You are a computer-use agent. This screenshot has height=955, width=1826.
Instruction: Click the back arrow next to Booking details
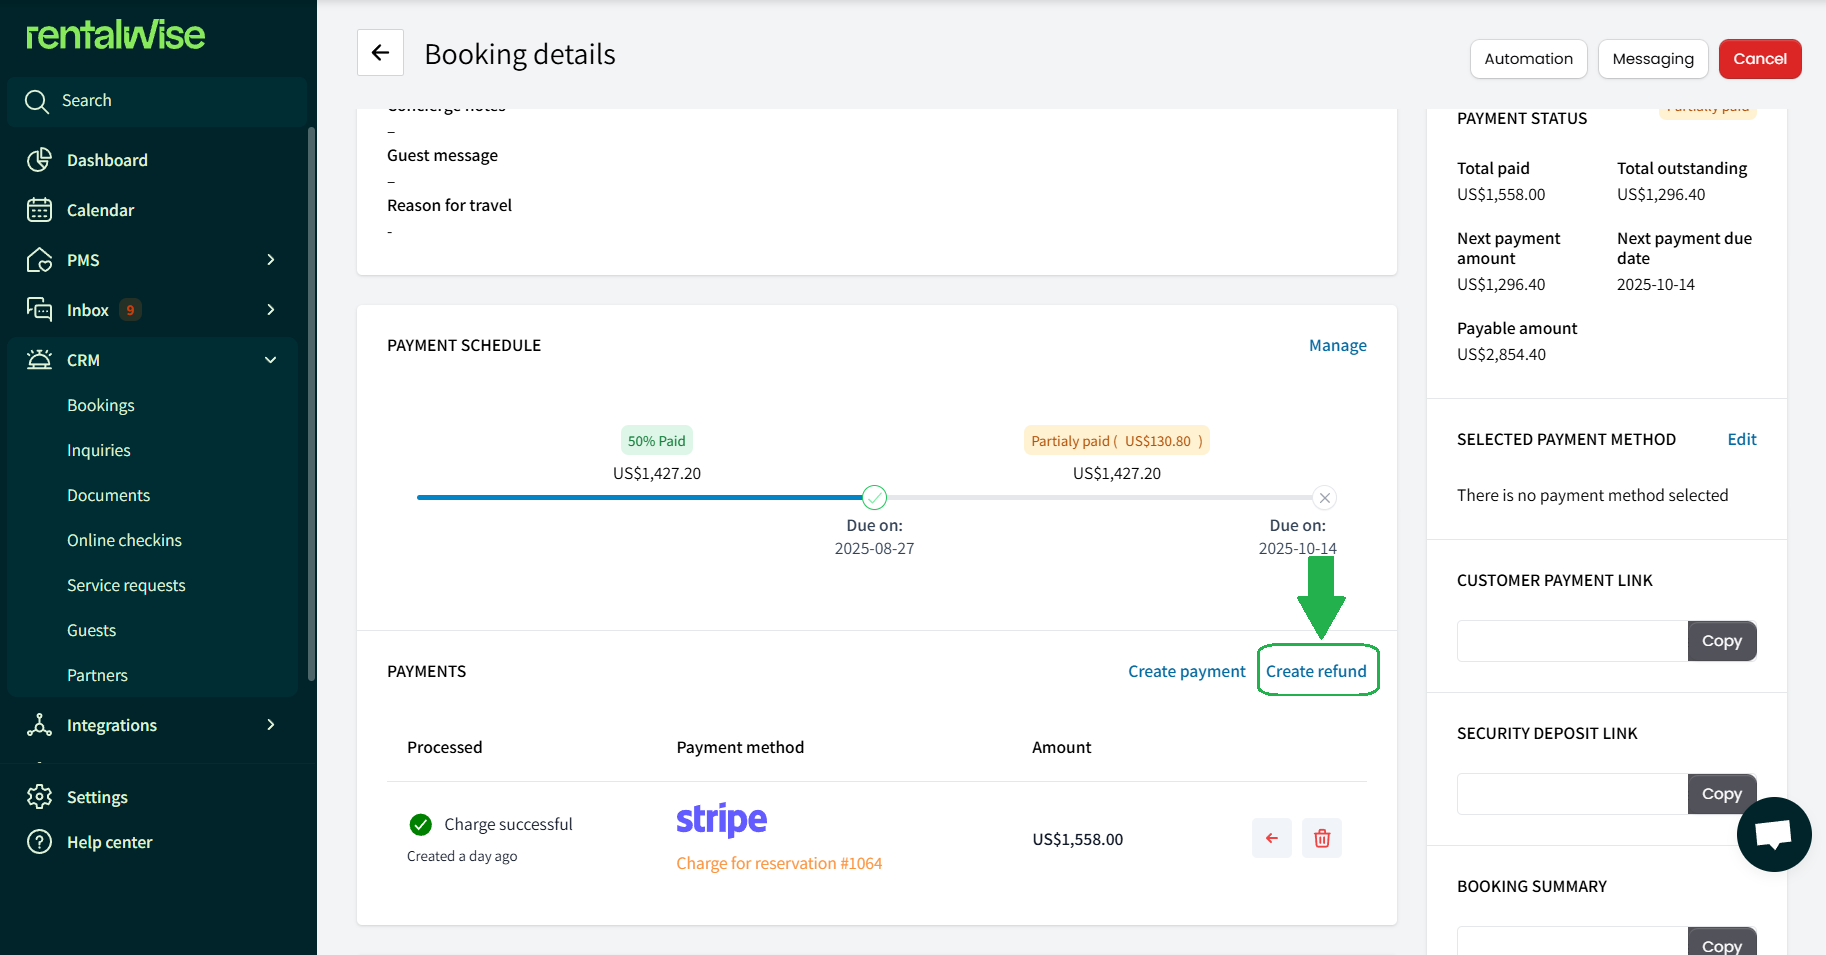click(380, 53)
